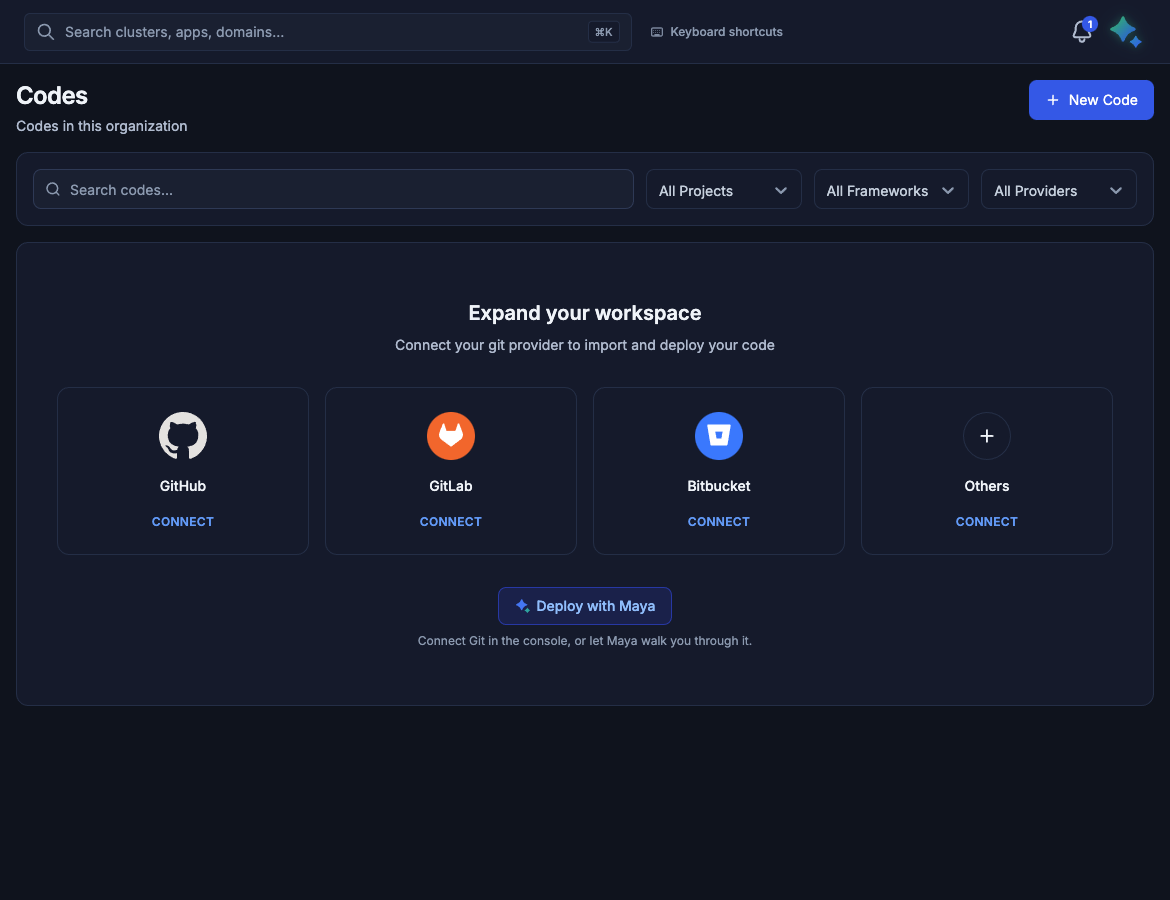
Task: Select the GitLab fox logo icon
Action: click(x=451, y=436)
